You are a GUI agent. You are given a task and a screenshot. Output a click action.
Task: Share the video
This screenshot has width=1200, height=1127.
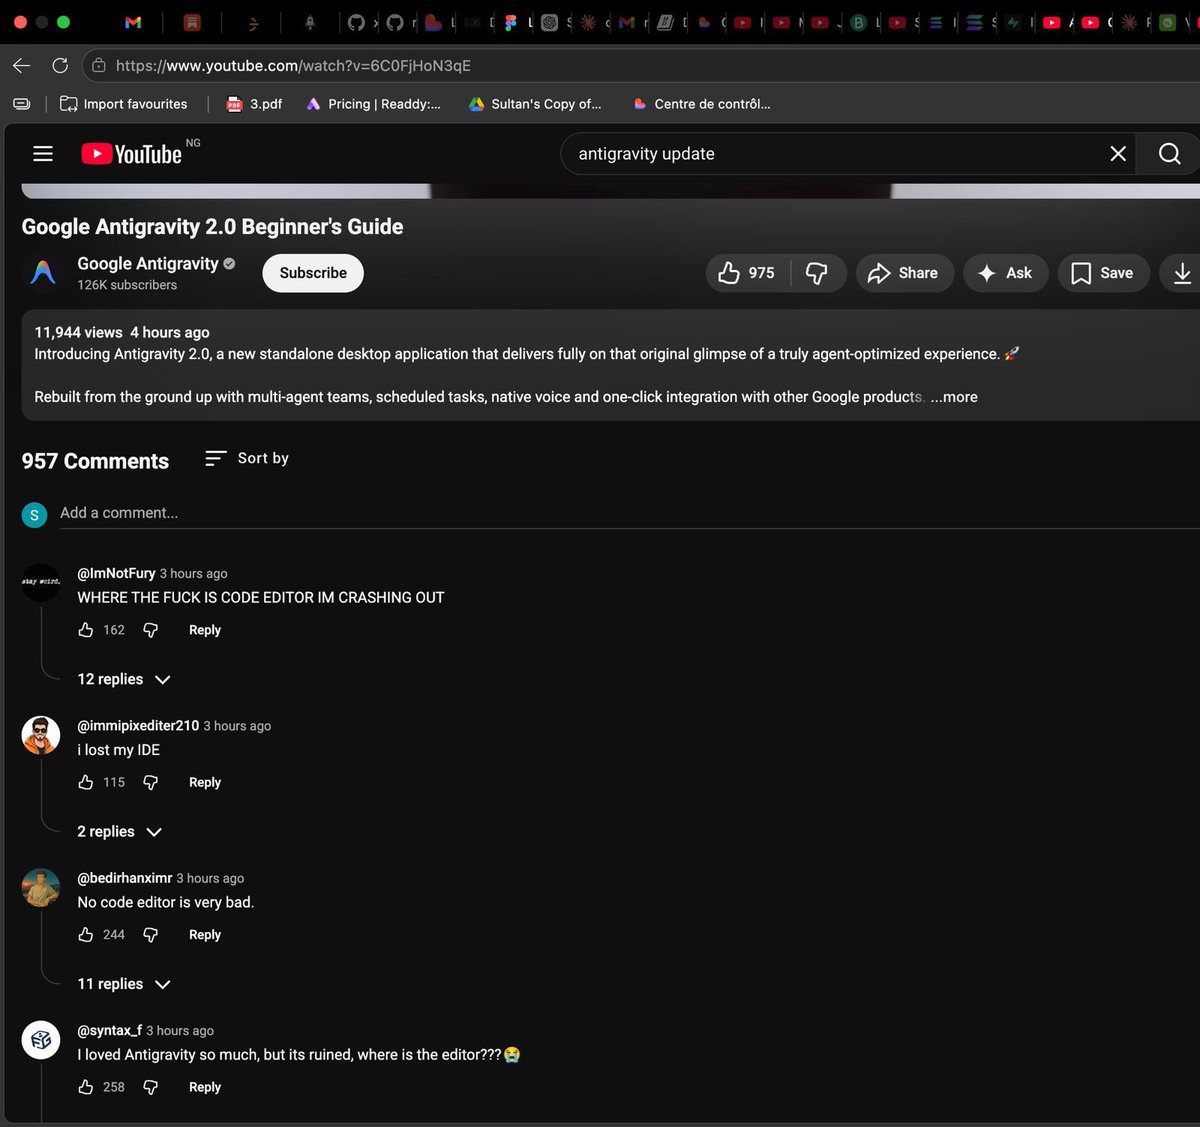[903, 273]
